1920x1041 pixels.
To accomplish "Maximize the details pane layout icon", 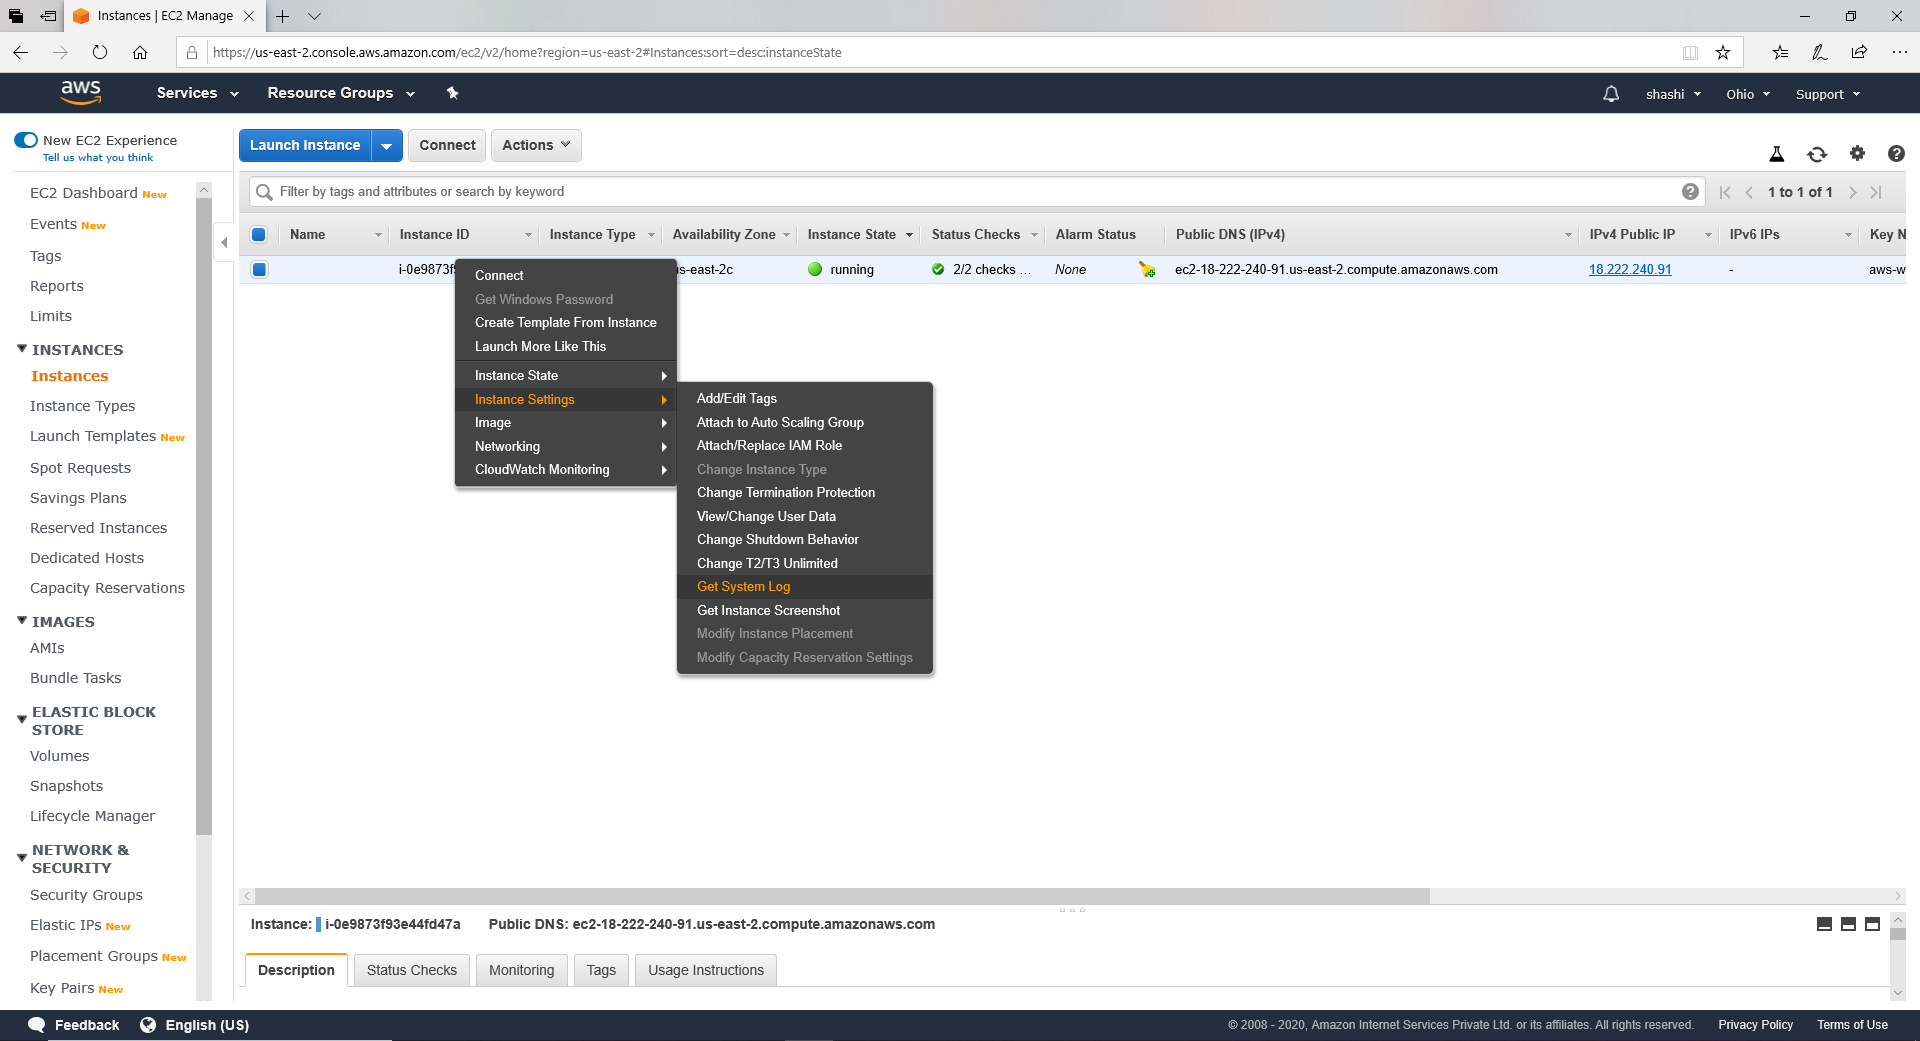I will (x=1872, y=924).
